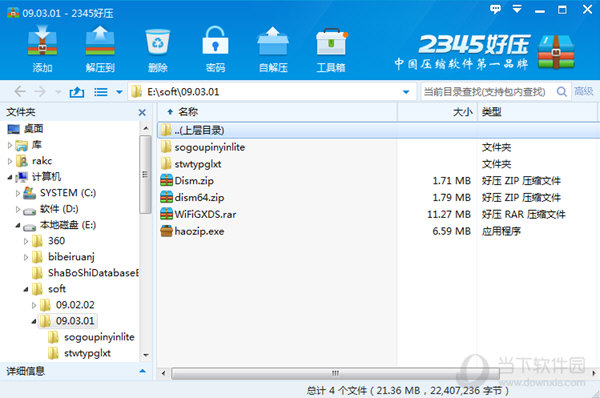Sort by the 类型 column header

pos(537,112)
